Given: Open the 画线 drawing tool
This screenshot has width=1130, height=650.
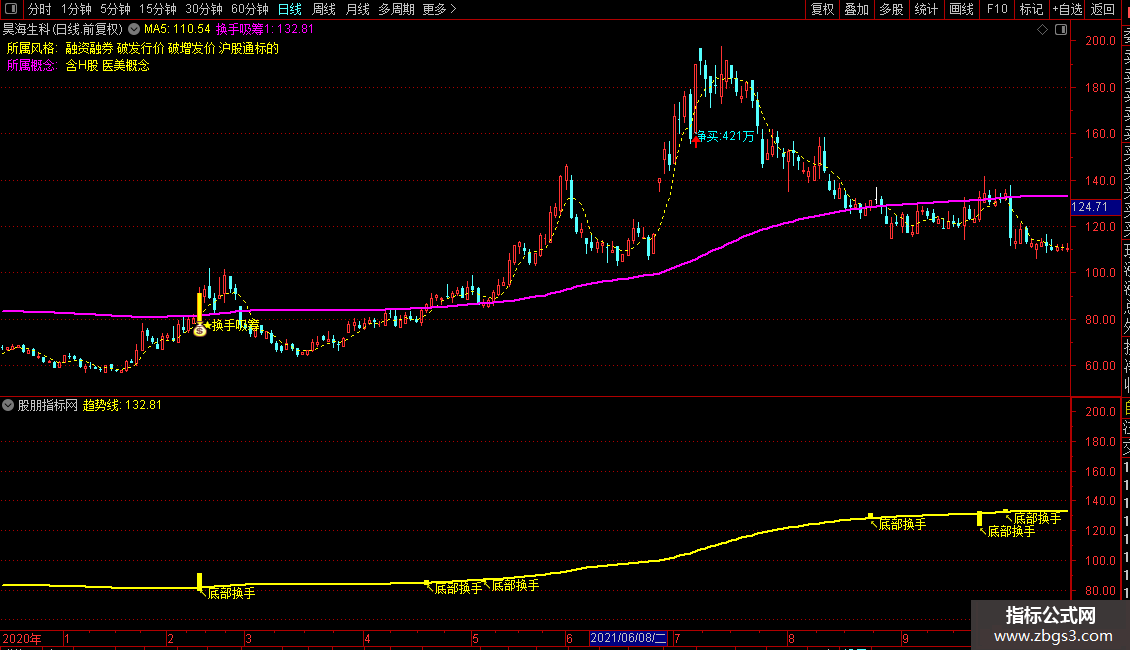Looking at the screenshot, I should (961, 9).
